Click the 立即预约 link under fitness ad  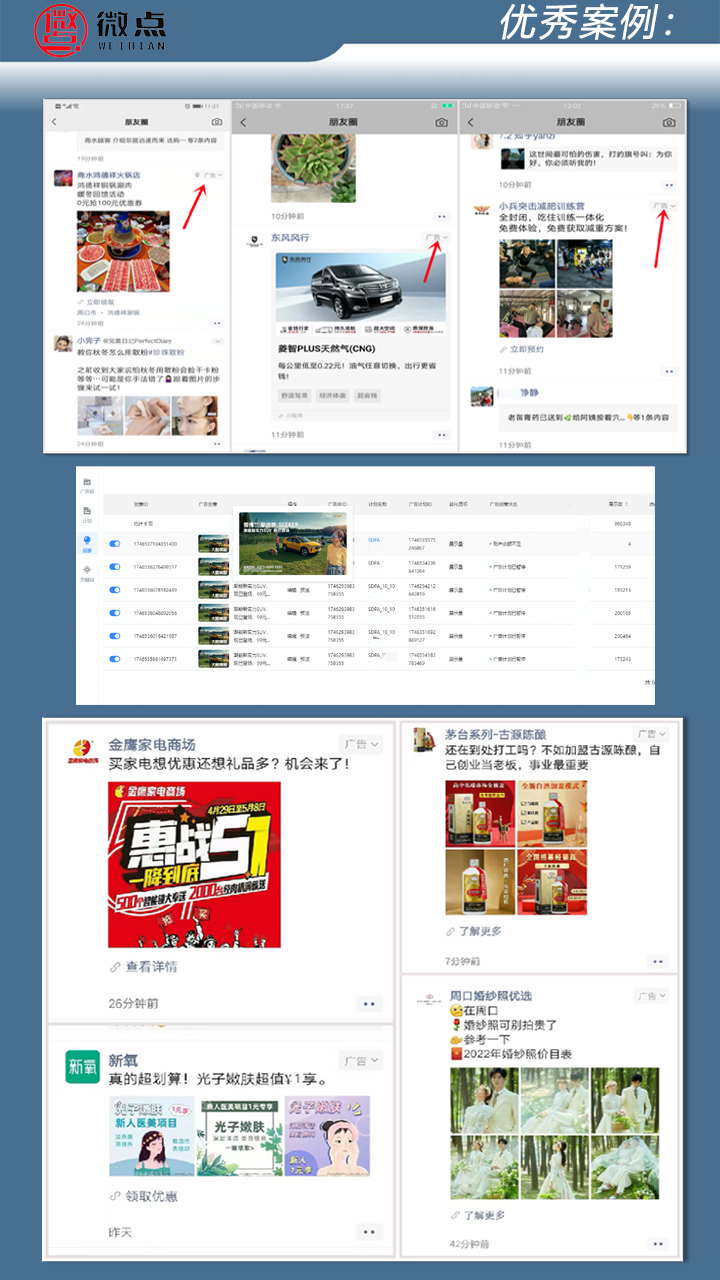pyautogui.click(x=522, y=350)
